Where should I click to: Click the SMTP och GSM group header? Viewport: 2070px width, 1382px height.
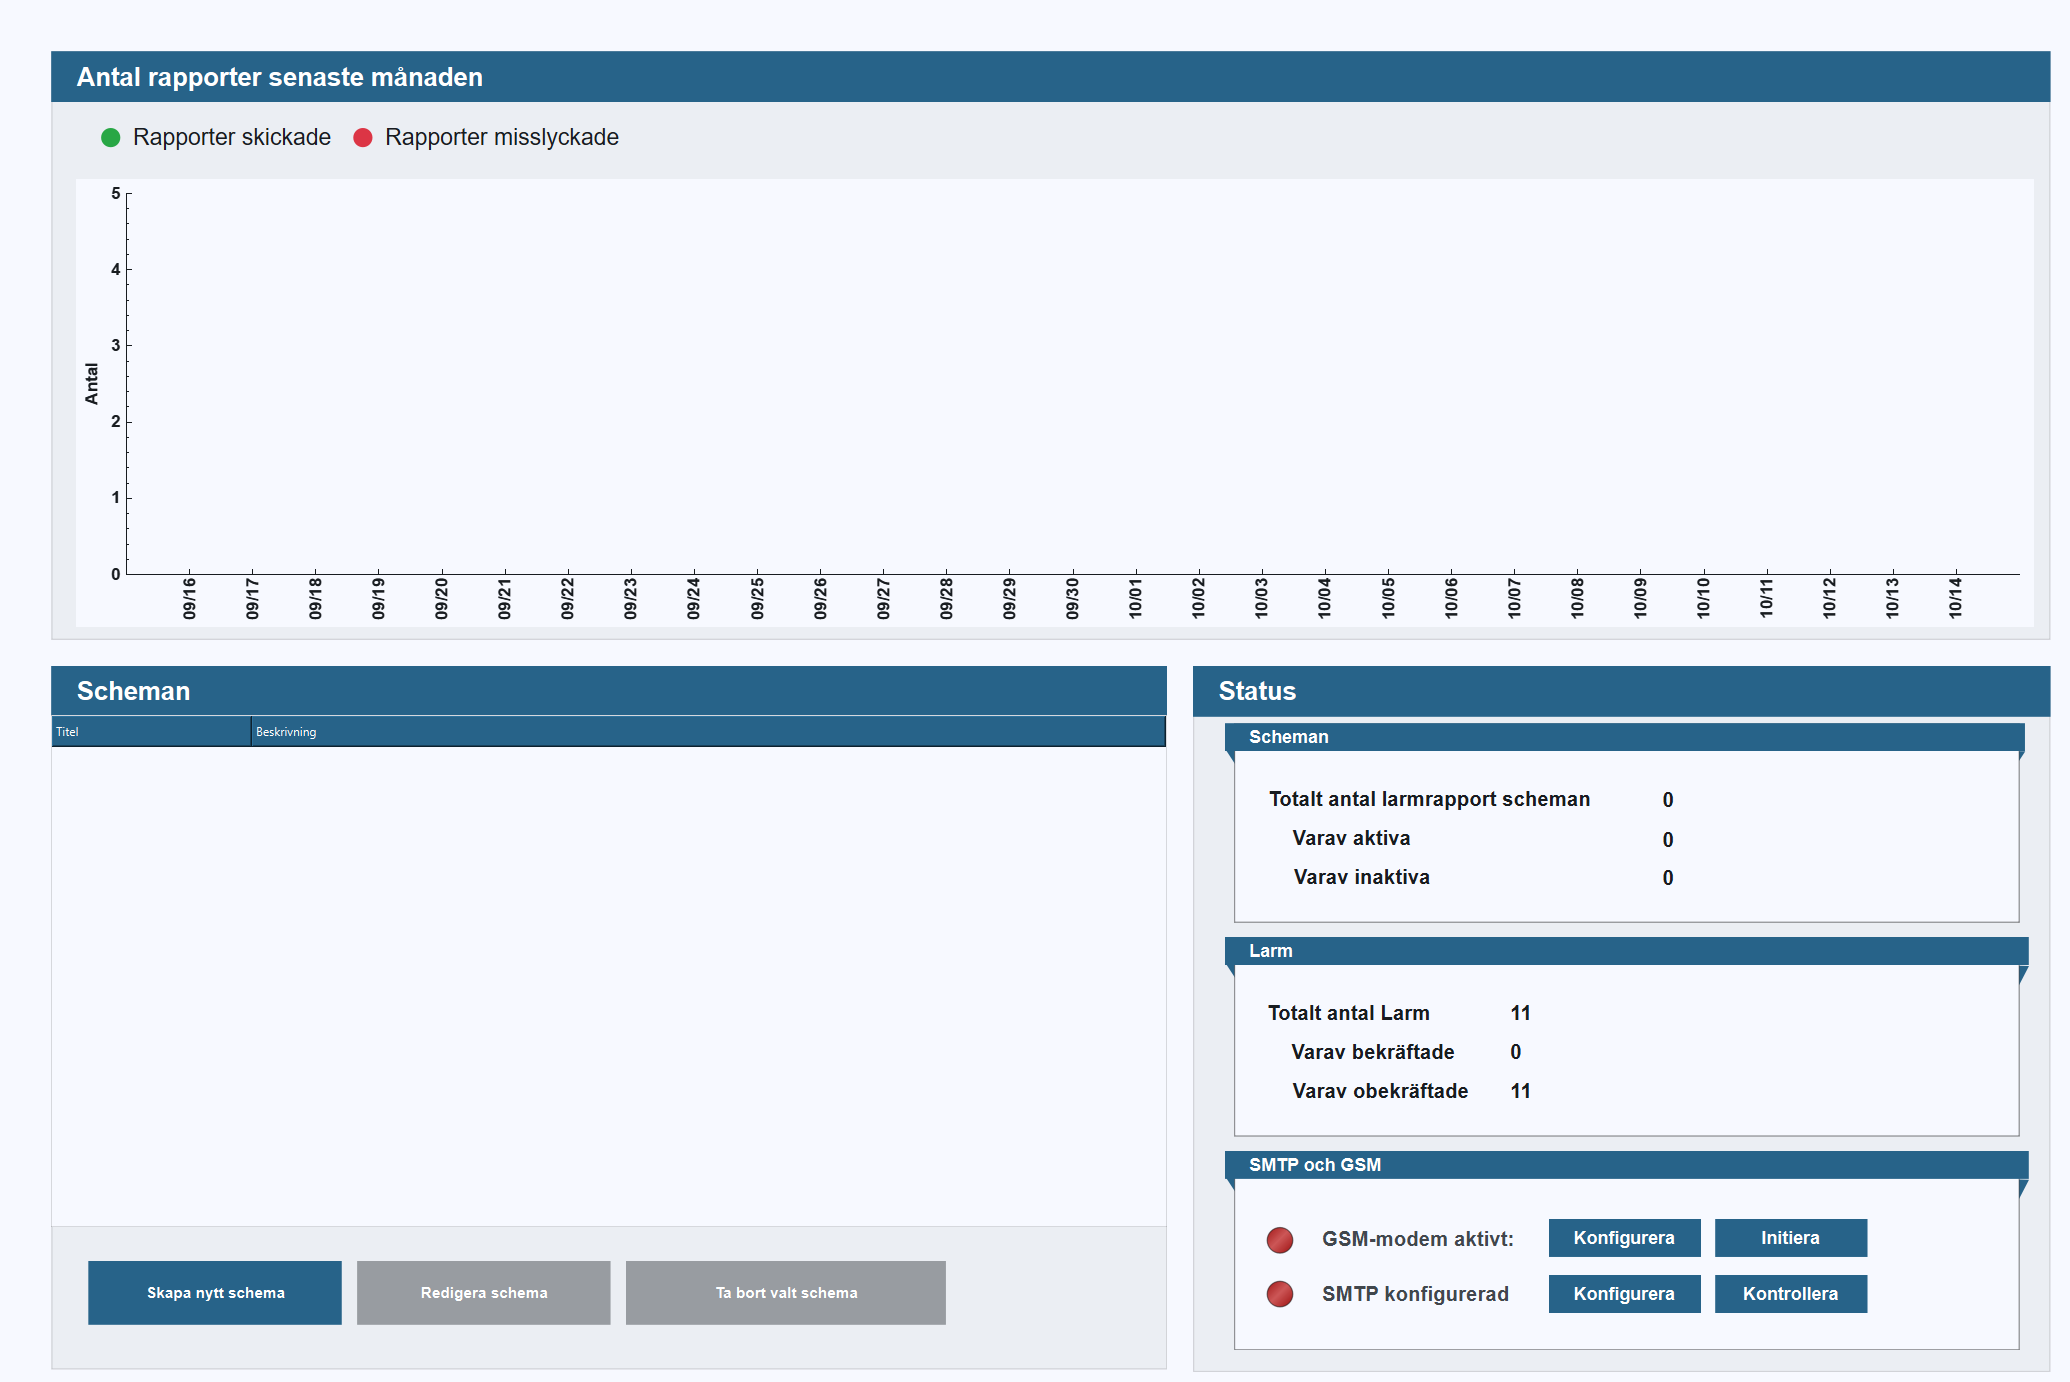[1626, 1165]
